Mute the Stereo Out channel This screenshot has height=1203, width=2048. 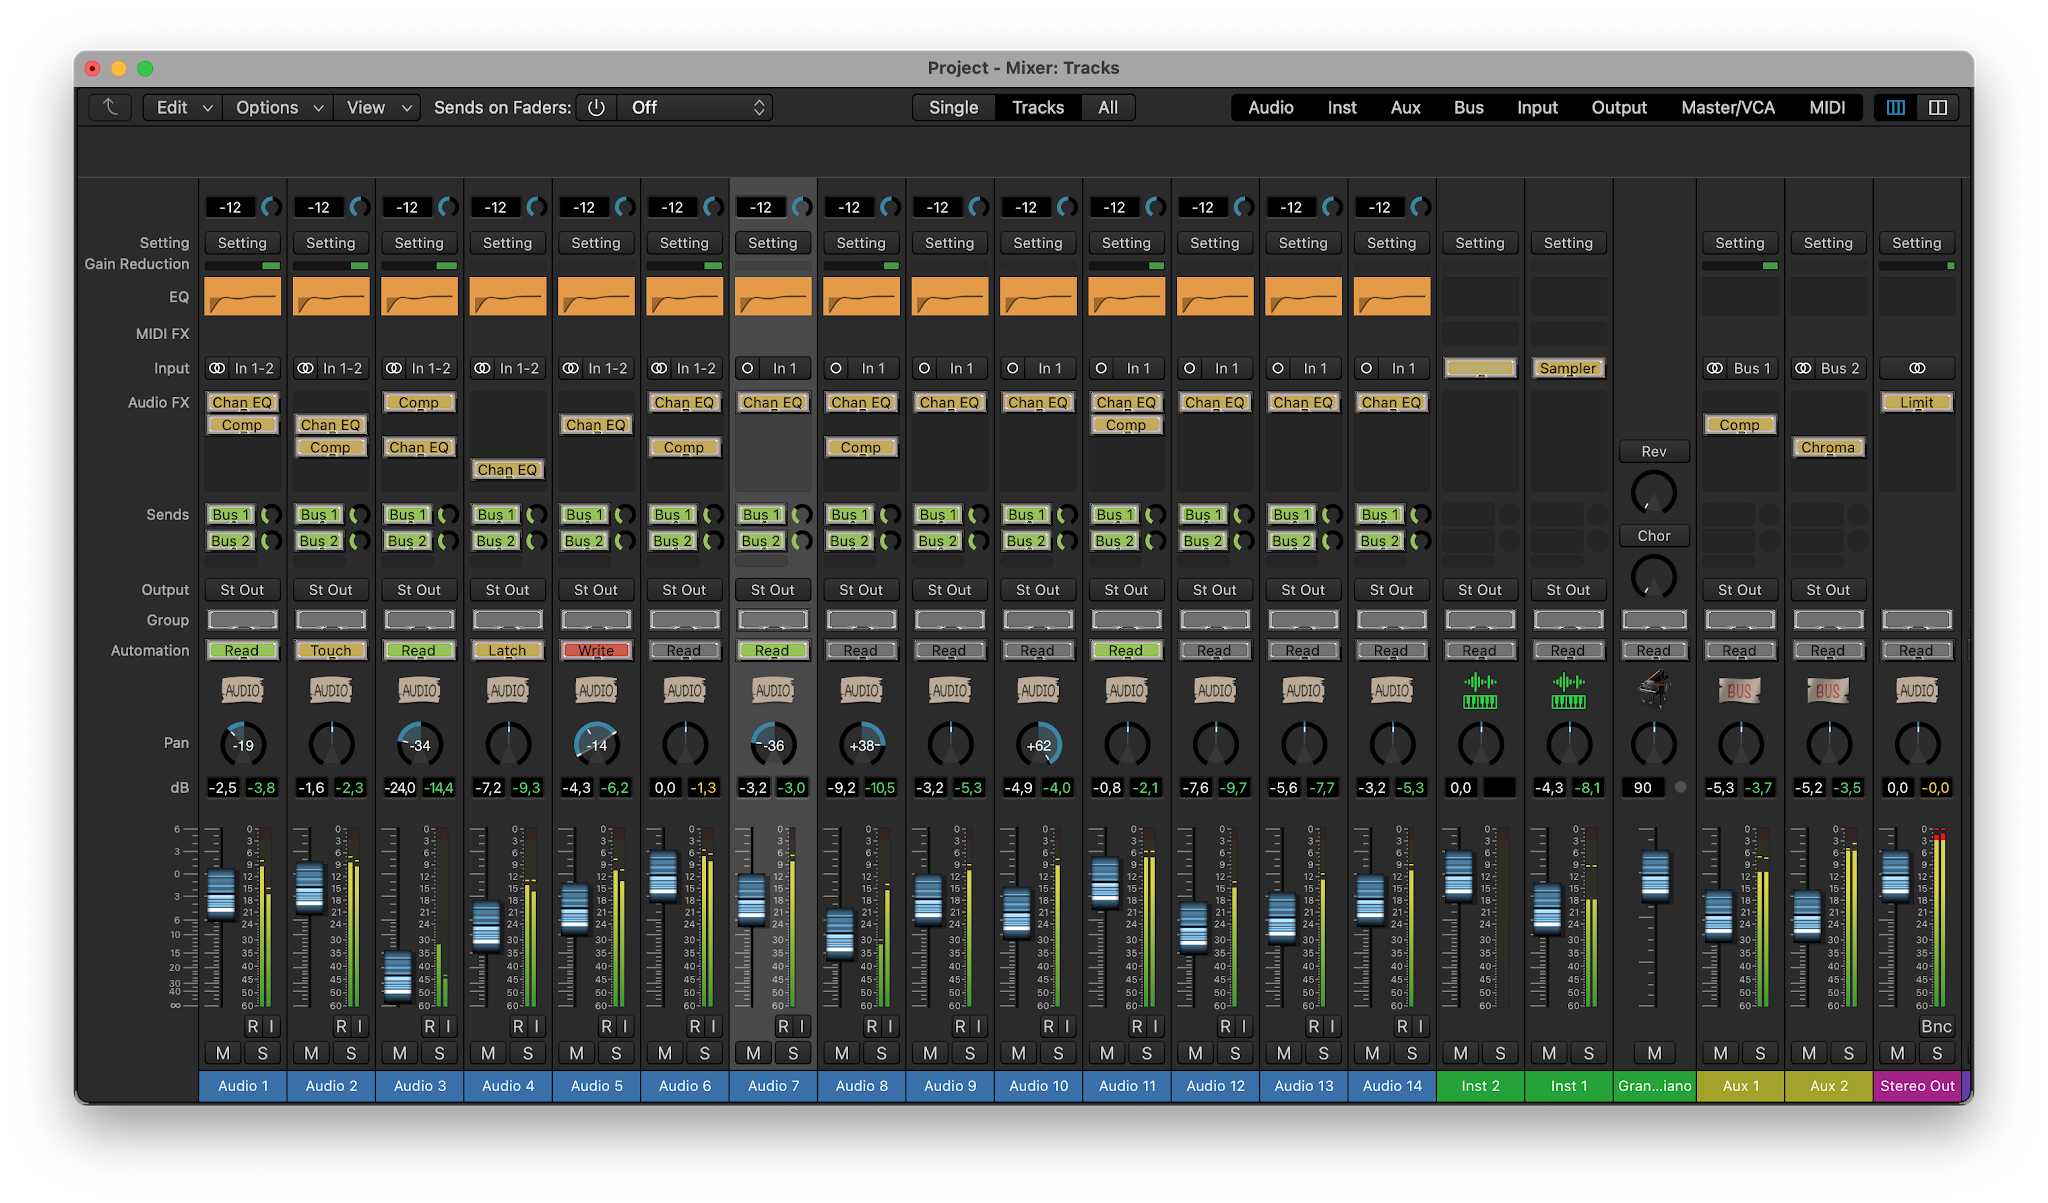point(1897,1053)
